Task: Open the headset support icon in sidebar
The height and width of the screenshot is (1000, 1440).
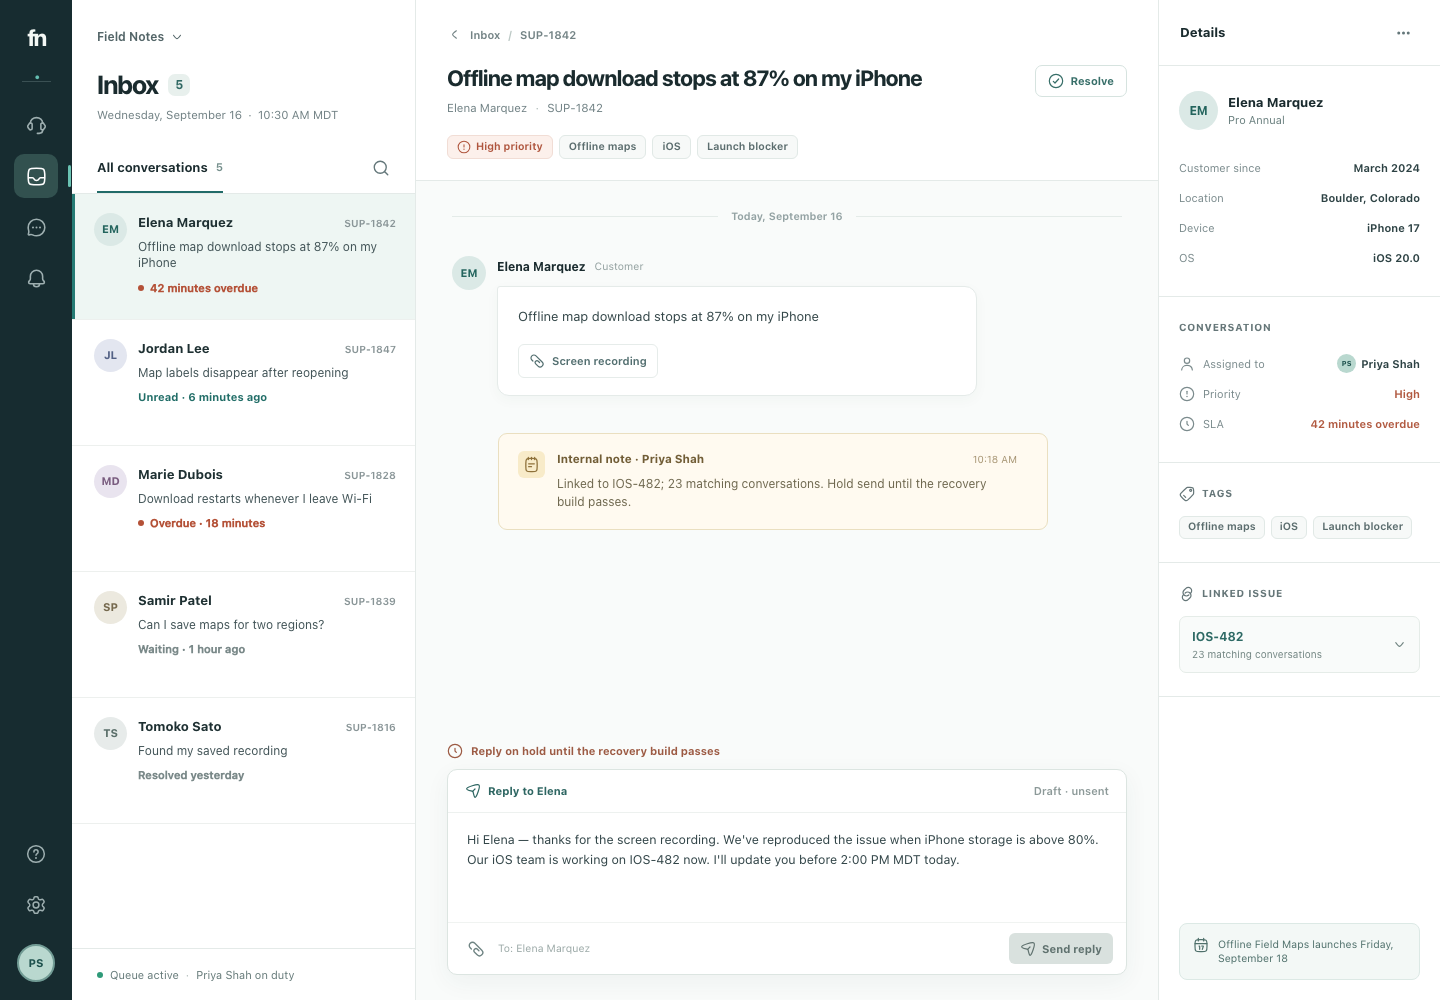Action: 36,125
